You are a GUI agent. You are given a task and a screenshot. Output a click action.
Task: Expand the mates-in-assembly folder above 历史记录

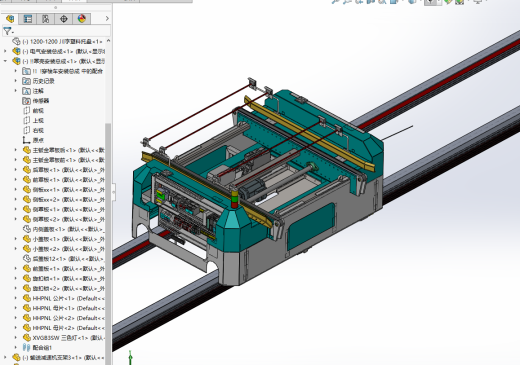click(15, 71)
